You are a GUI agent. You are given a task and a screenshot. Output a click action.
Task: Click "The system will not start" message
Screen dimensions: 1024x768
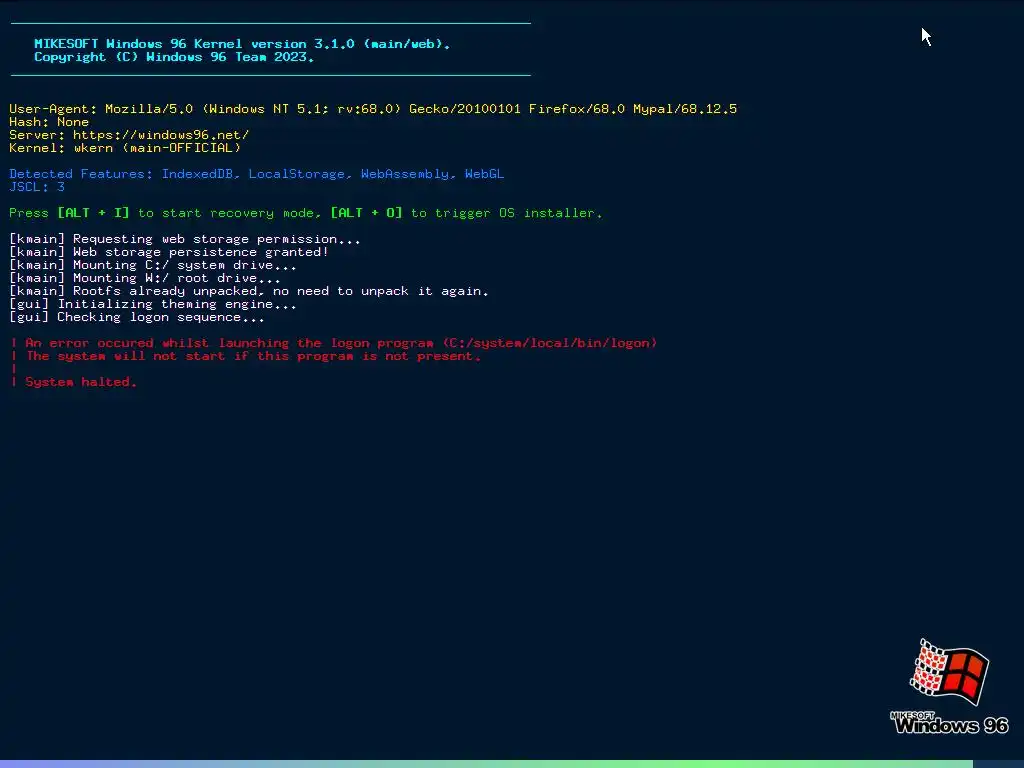[x=246, y=356]
